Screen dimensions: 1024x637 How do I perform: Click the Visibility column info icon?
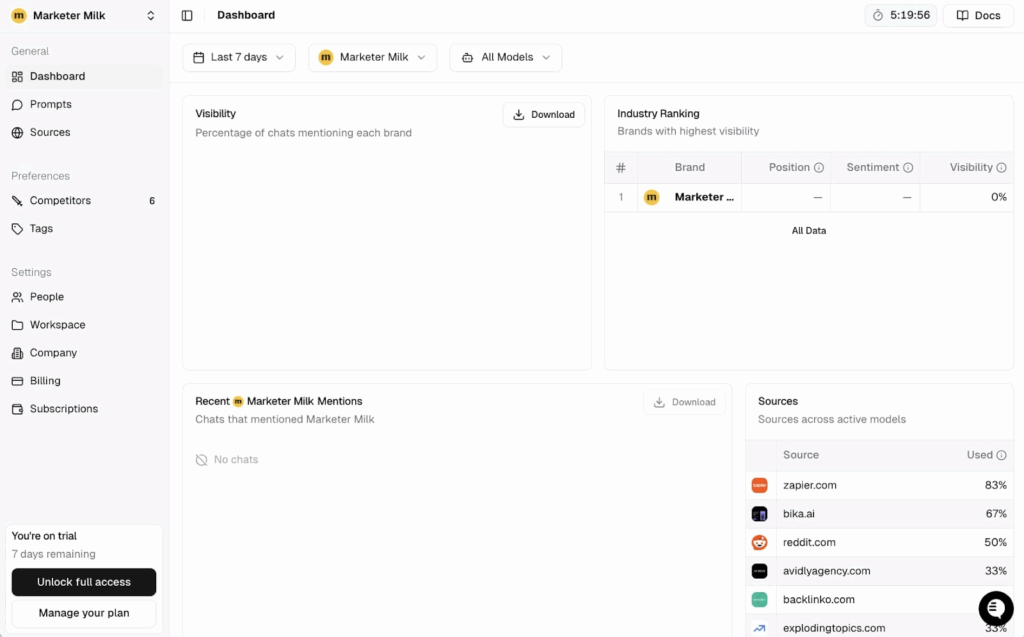tap(1001, 168)
